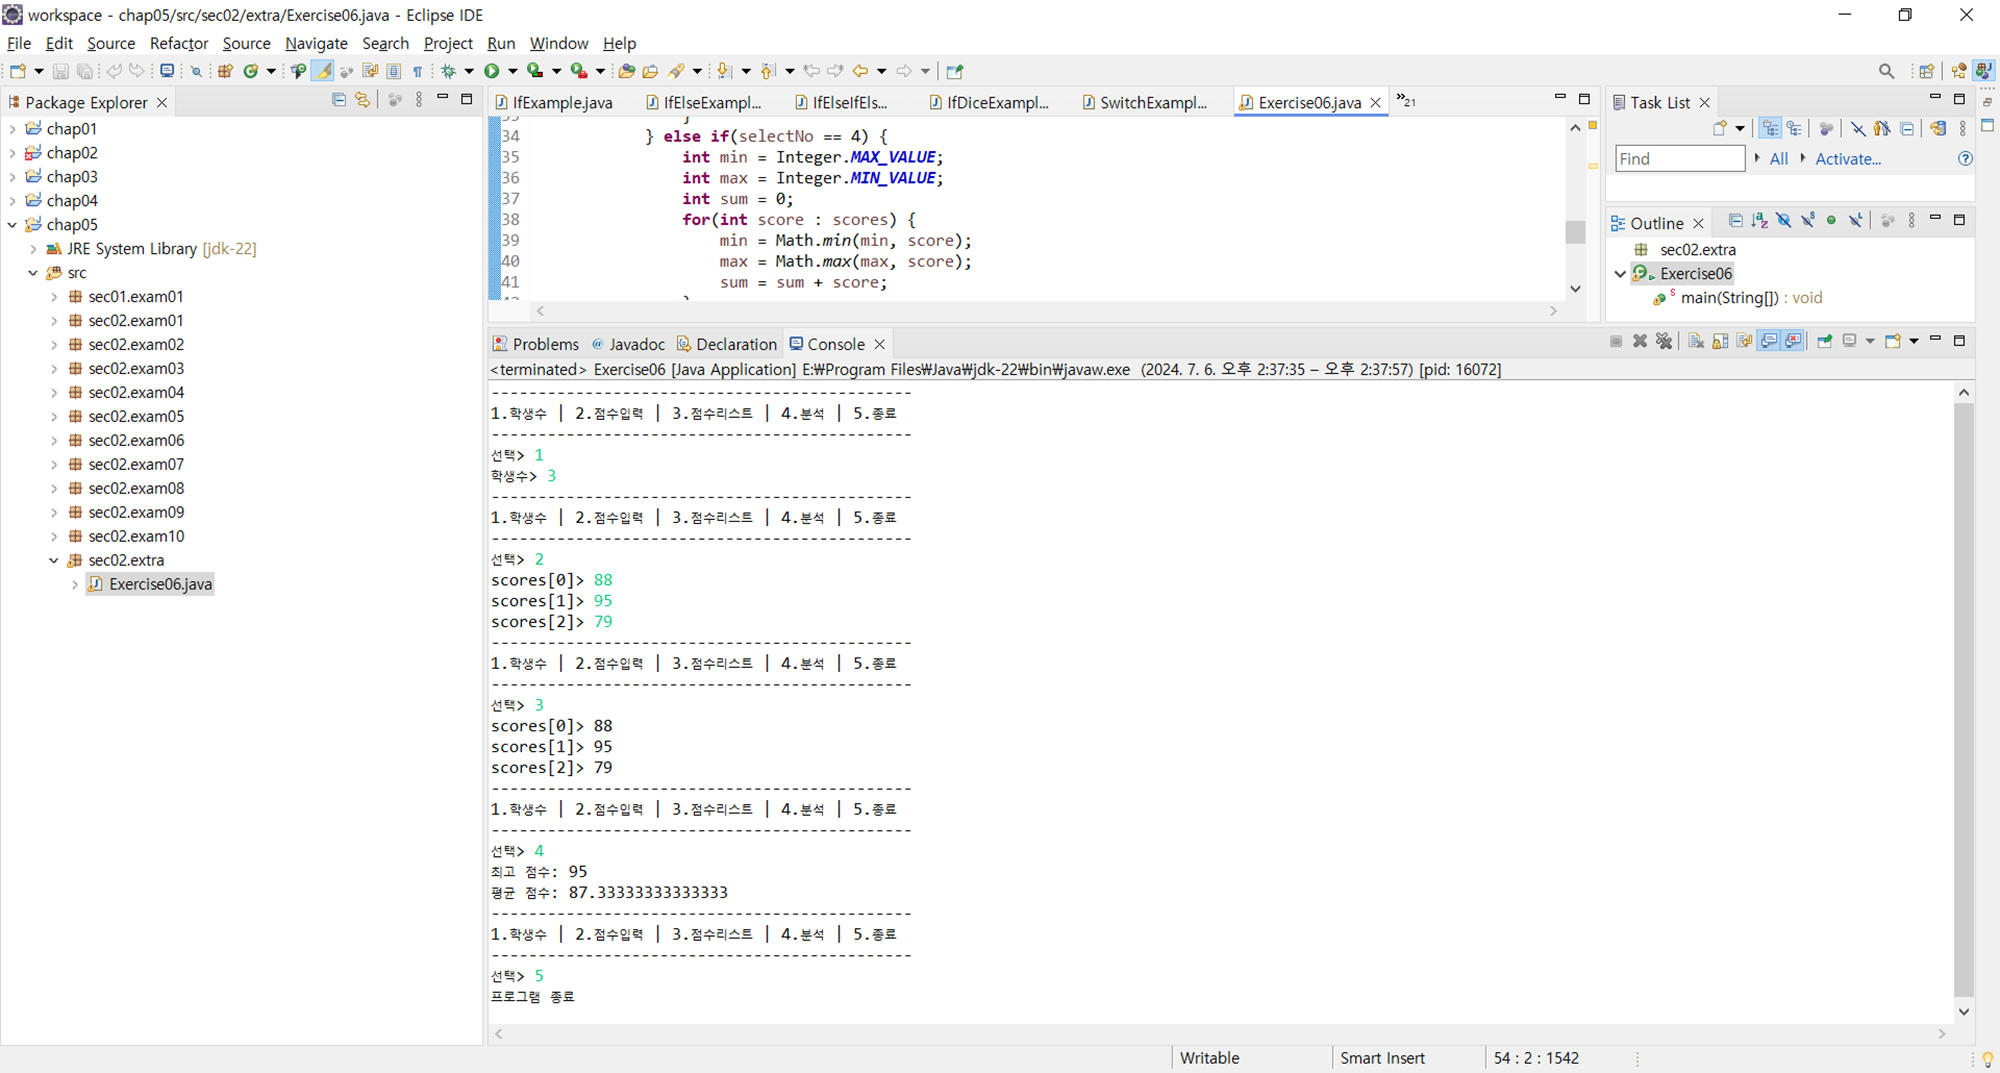The height and width of the screenshot is (1073, 2000).
Task: Expand the sec02.exam05 package
Action: (x=54, y=417)
